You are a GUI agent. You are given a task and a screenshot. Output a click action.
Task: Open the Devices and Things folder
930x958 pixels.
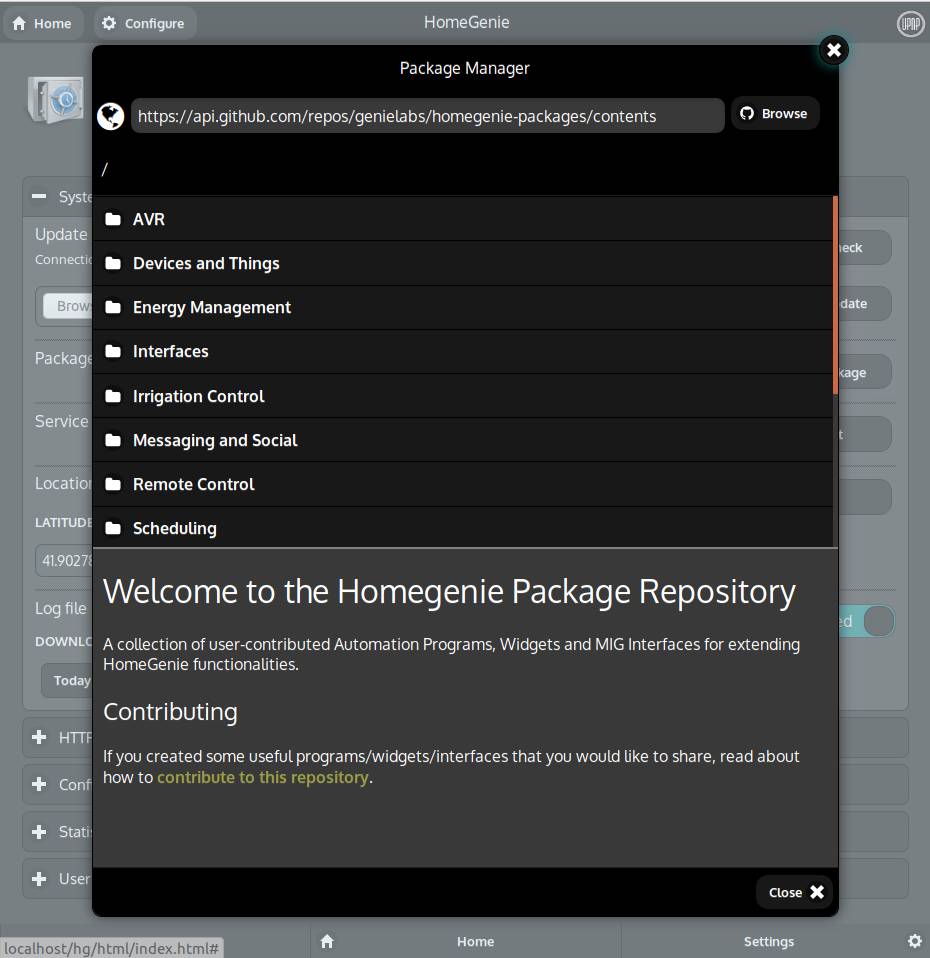click(x=463, y=263)
